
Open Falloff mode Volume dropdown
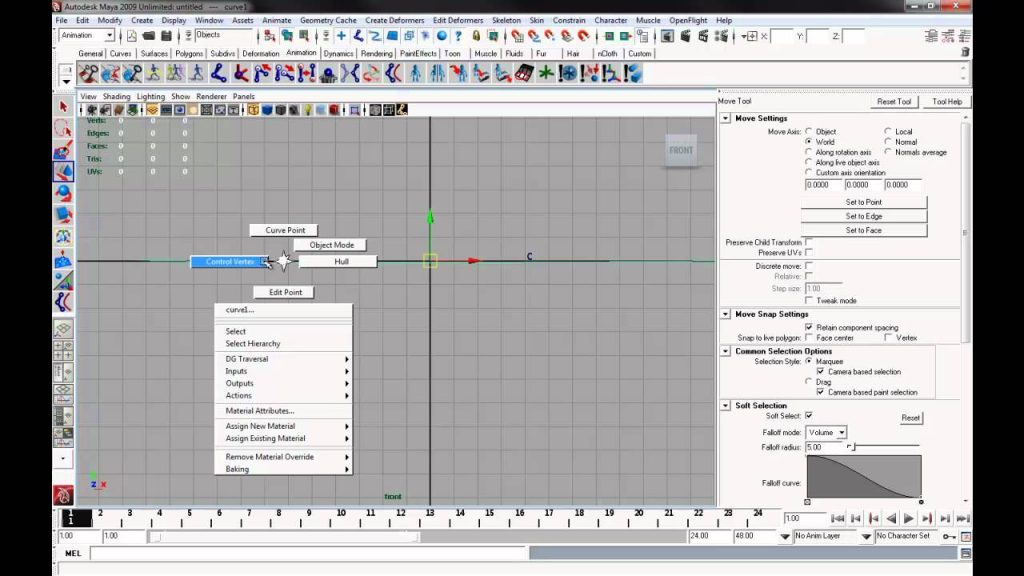[x=826, y=432]
